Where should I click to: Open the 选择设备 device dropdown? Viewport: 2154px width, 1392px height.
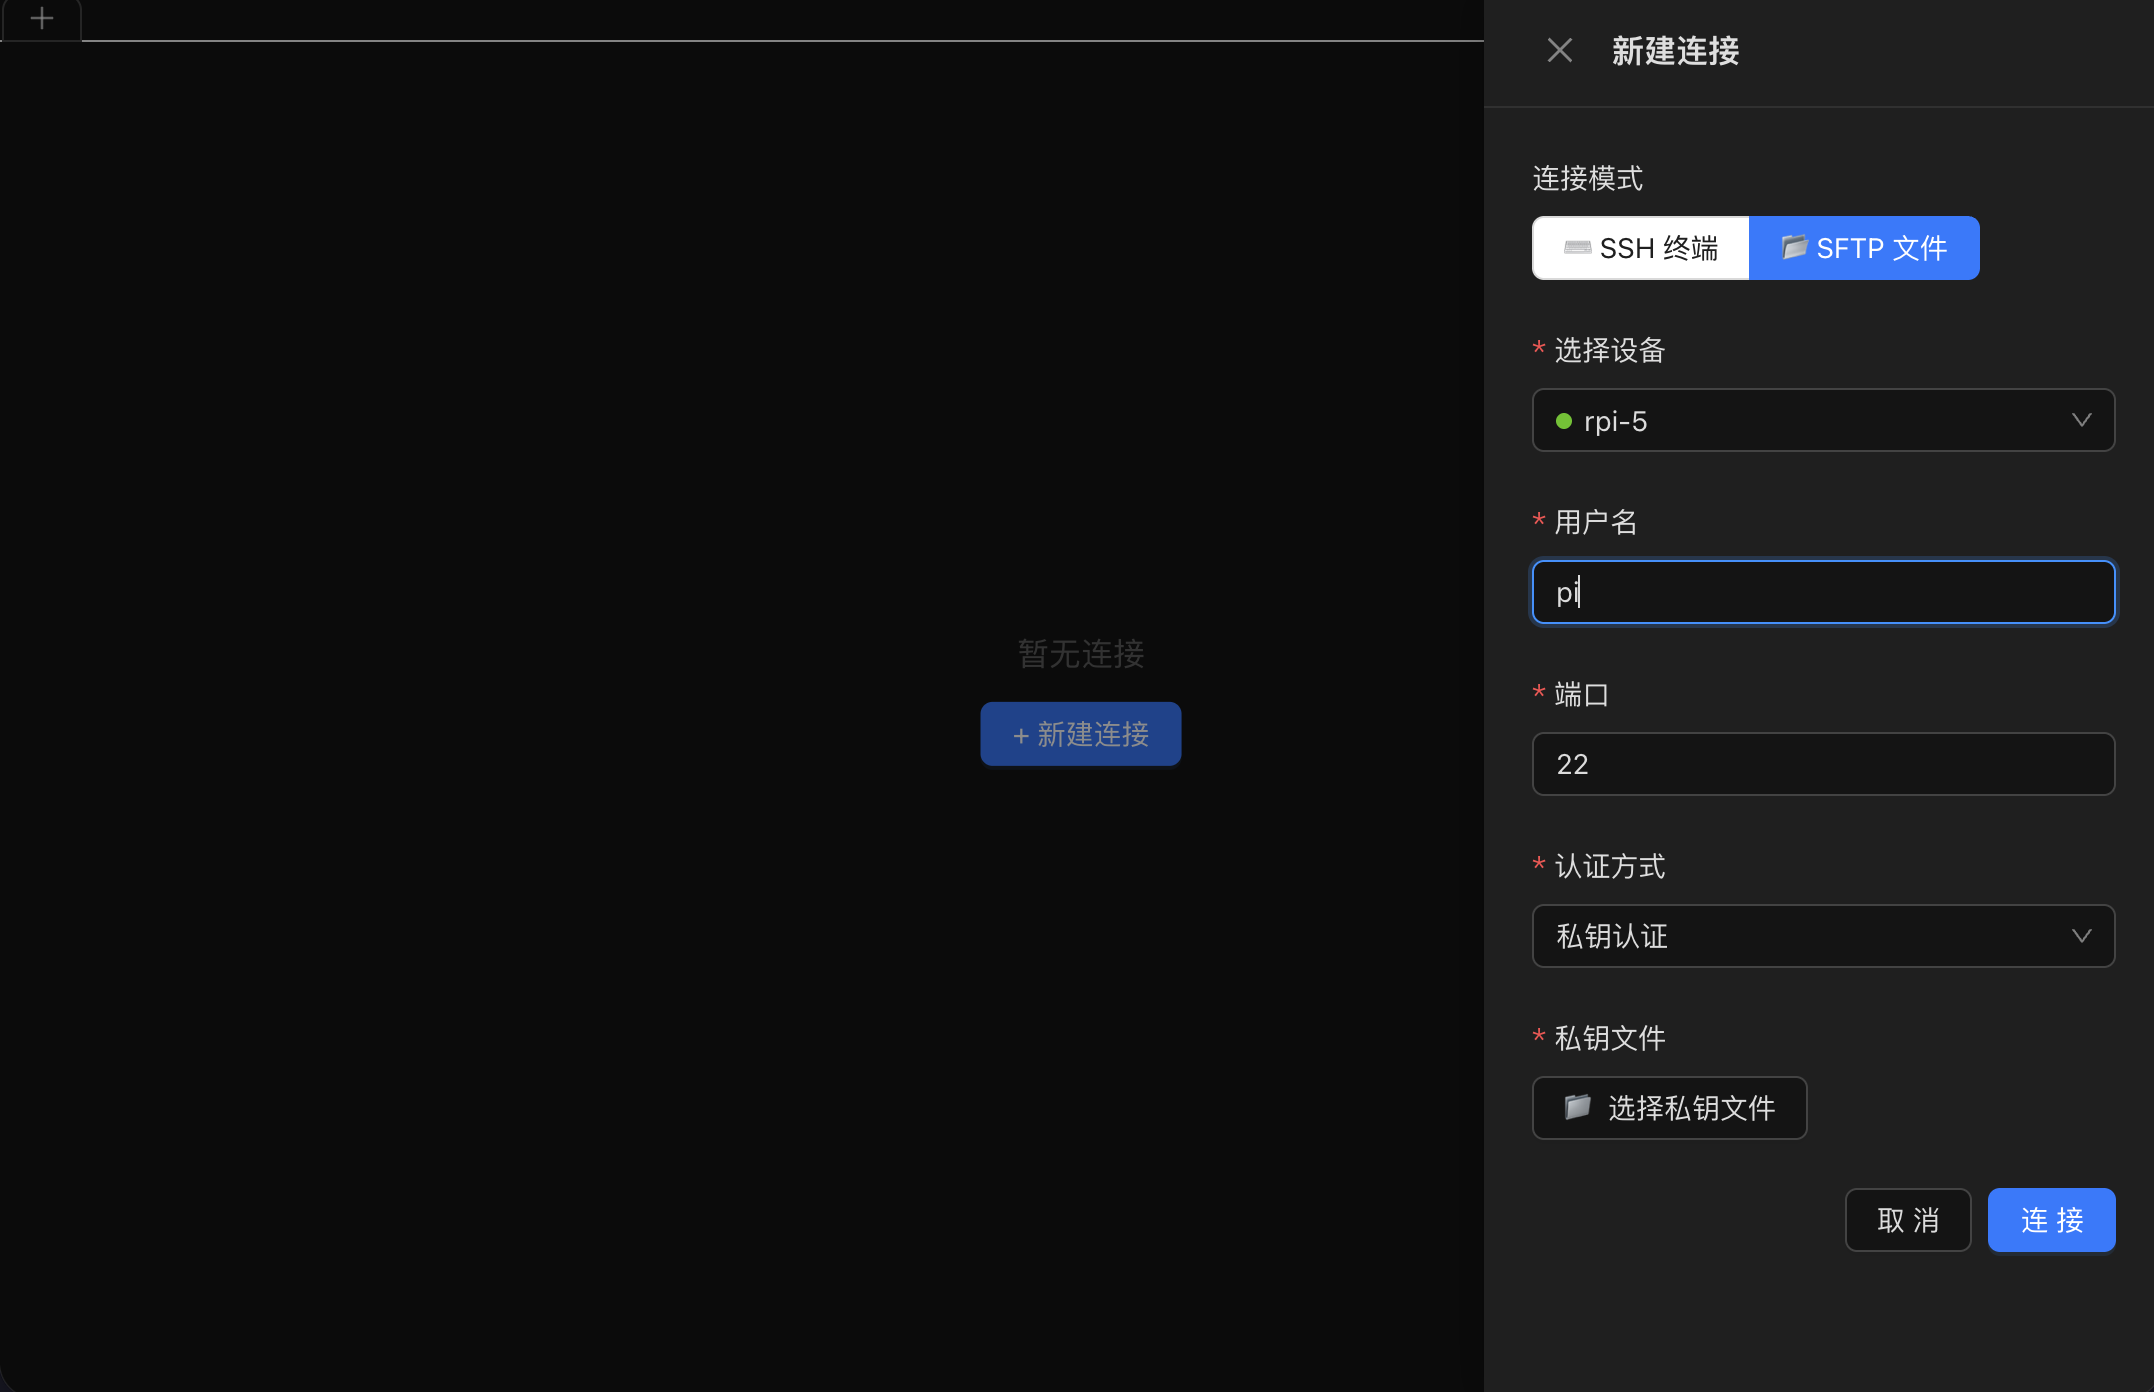click(1823, 420)
